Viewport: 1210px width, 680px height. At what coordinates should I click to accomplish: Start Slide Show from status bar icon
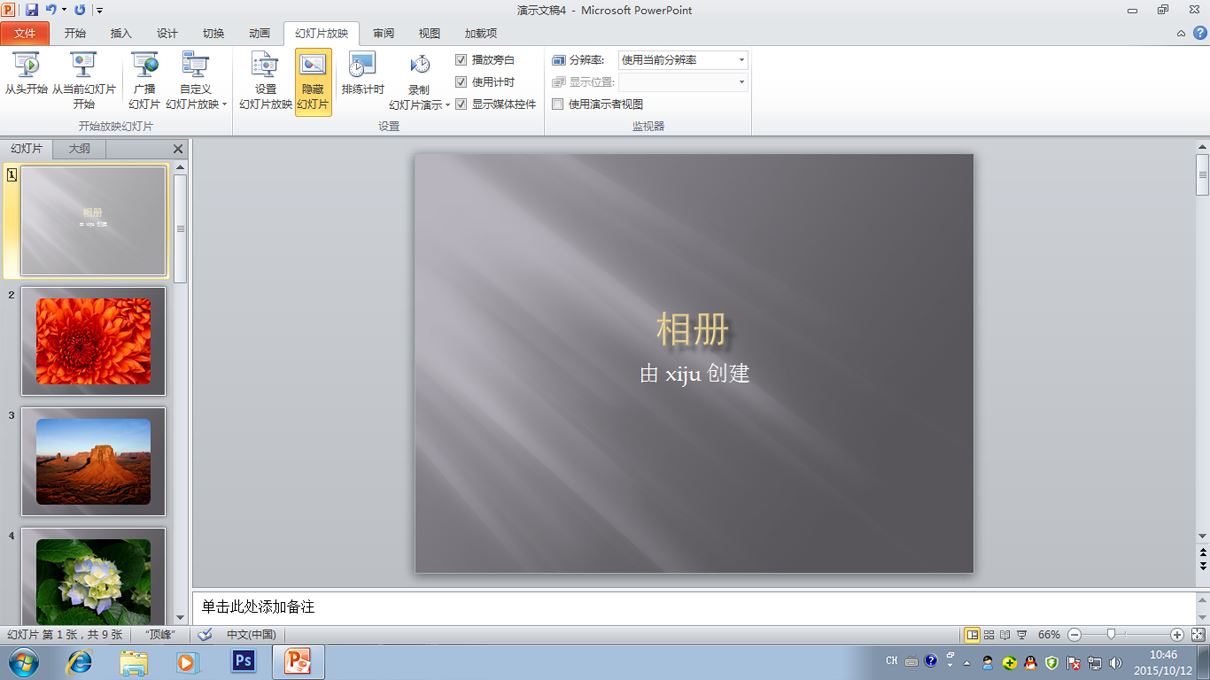click(x=1022, y=635)
